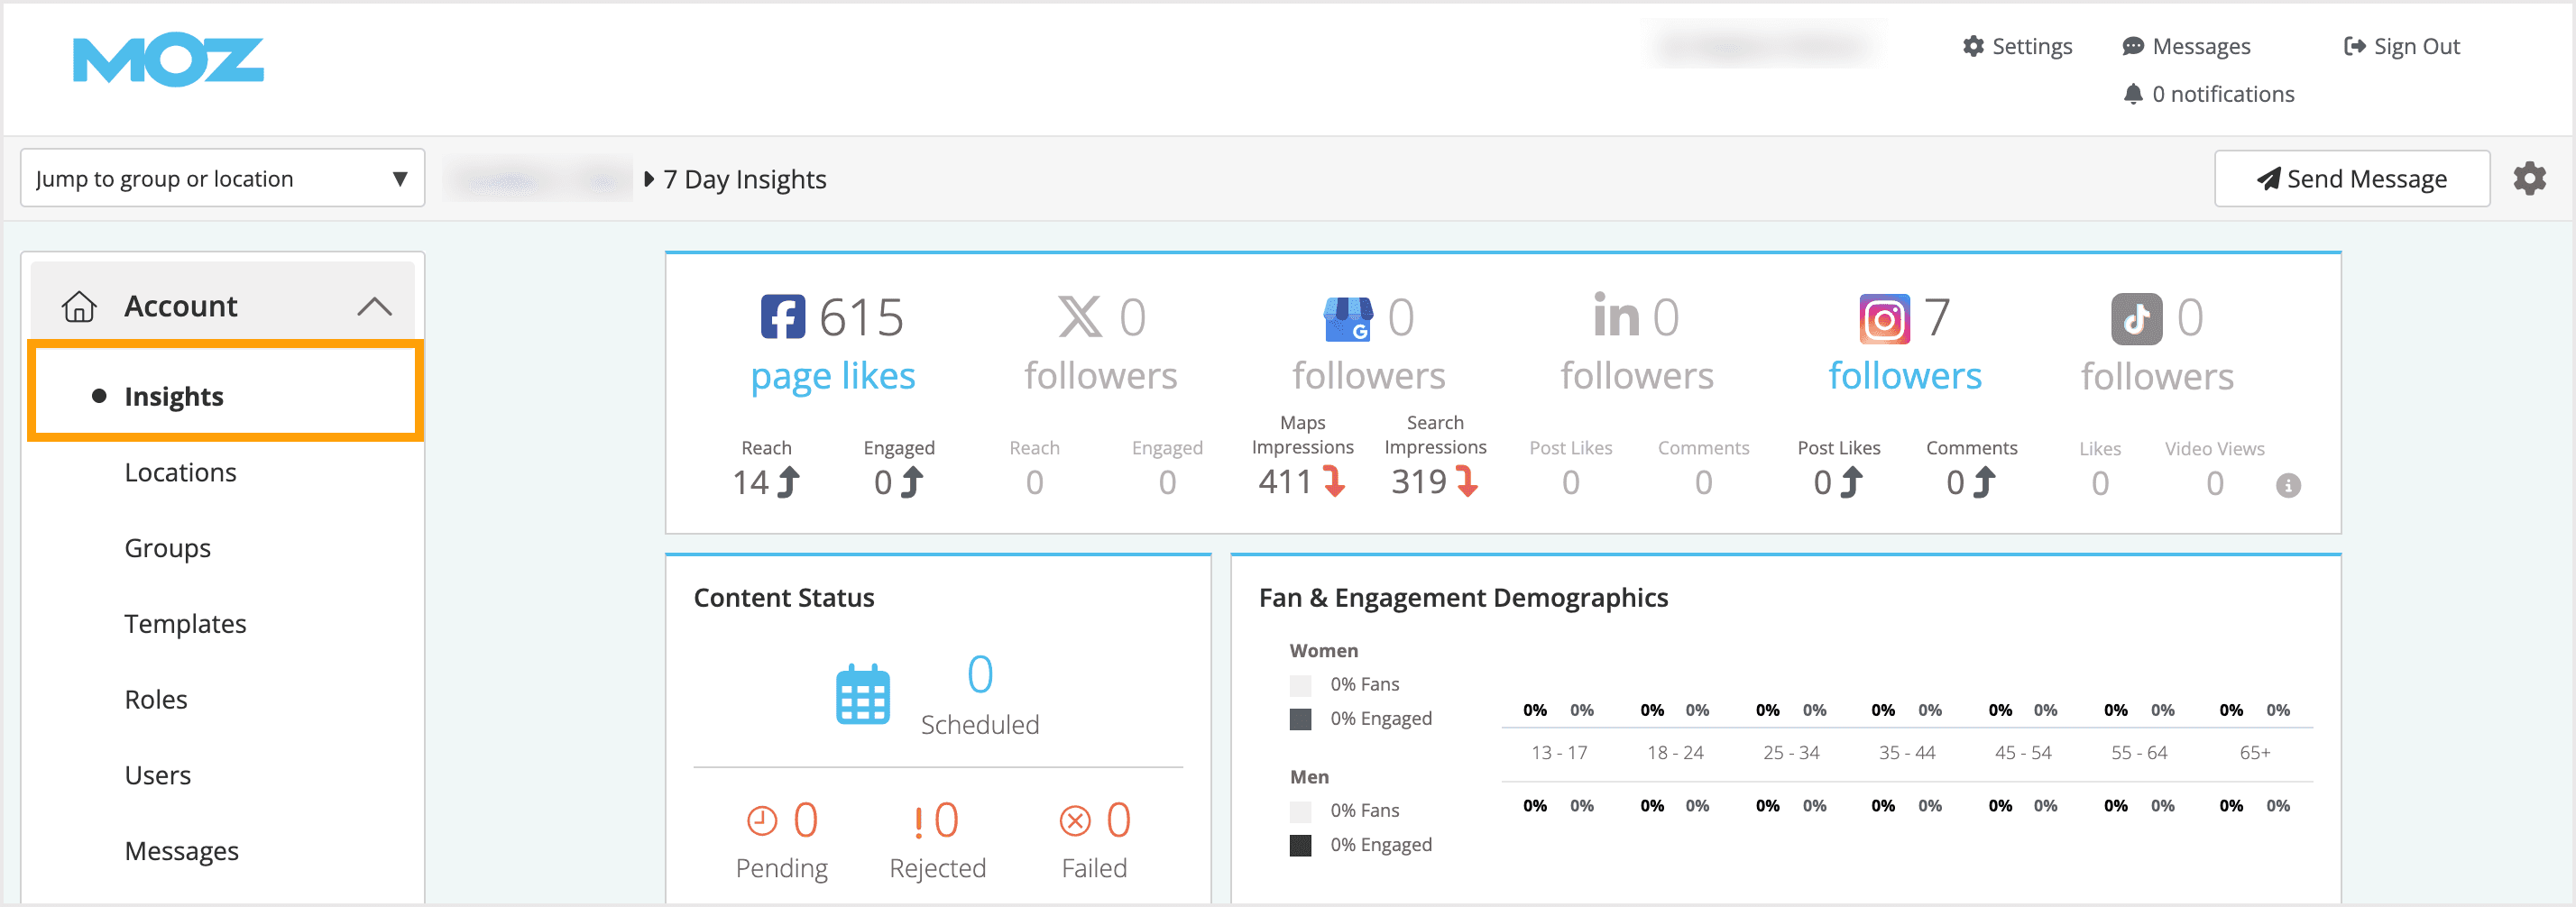Select the Instagram followers icon

pos(1884,318)
